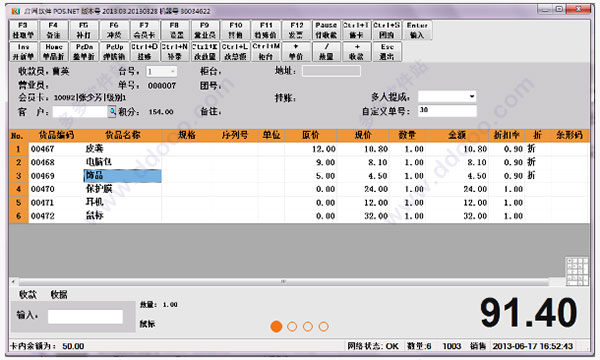Select the first filled orange page dot

[276, 326]
